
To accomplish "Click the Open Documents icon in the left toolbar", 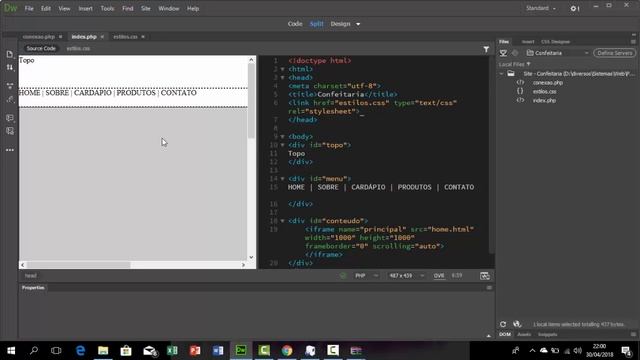I will coord(10,54).
